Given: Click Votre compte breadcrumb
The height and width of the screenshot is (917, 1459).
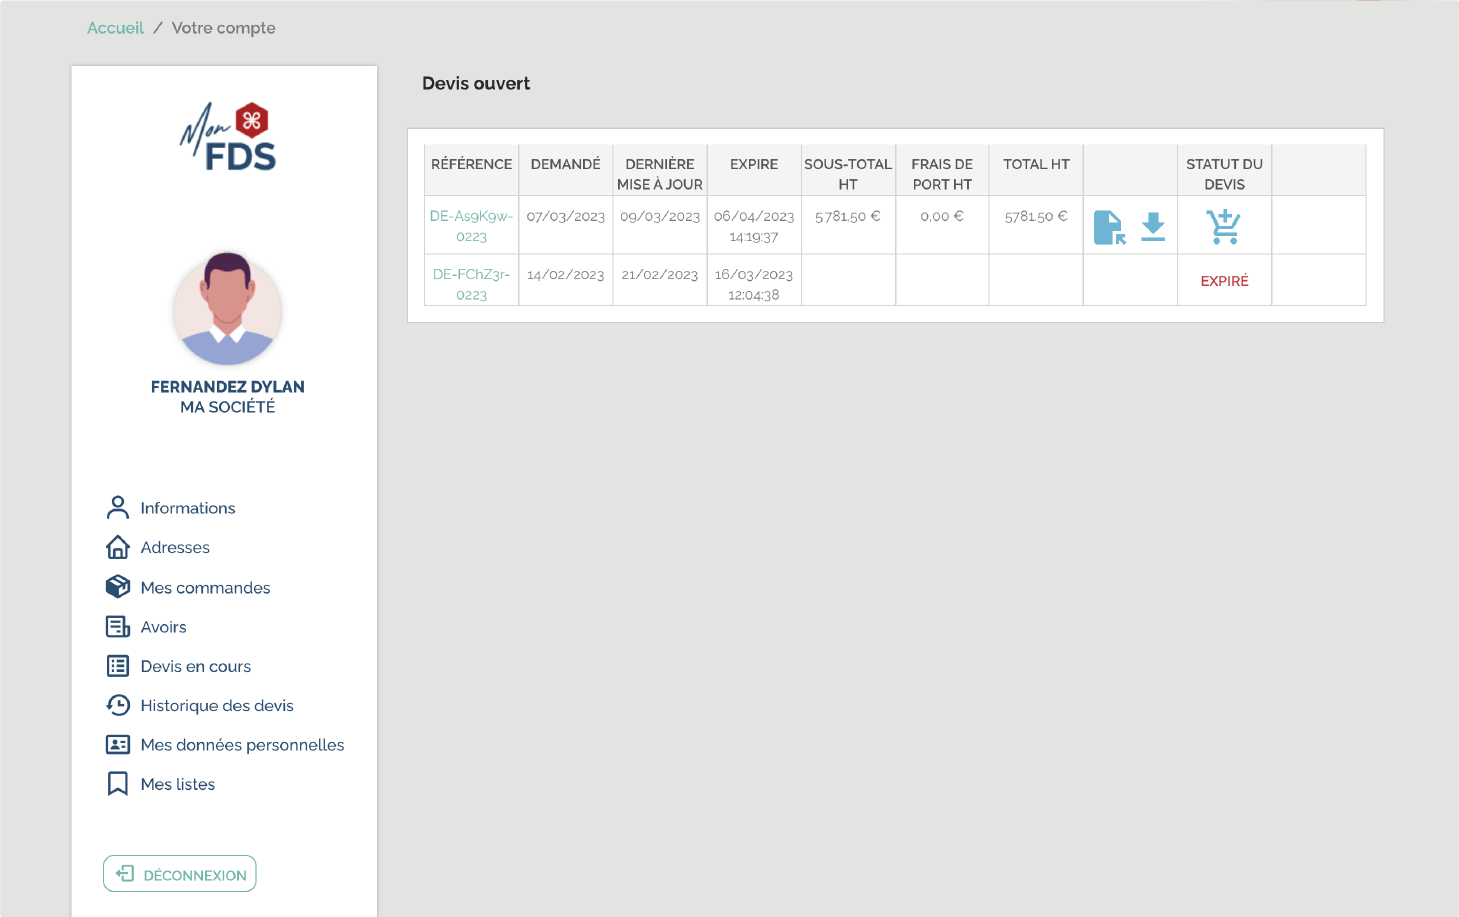Looking at the screenshot, I should (224, 28).
